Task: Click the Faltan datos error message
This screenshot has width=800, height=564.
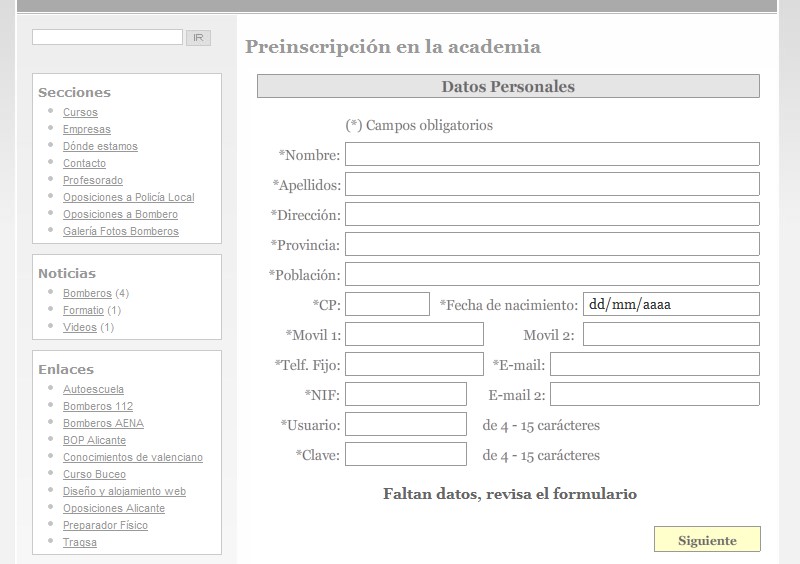Action: (510, 494)
